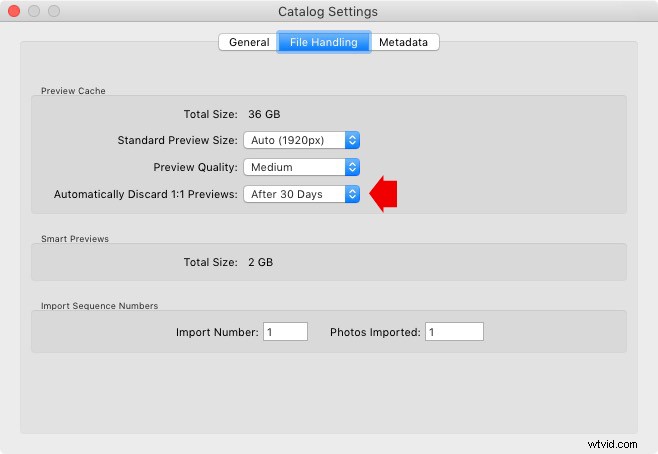Click the Import Sequence Numbers heading
Viewport: 658px width, 454px height.
(99, 306)
